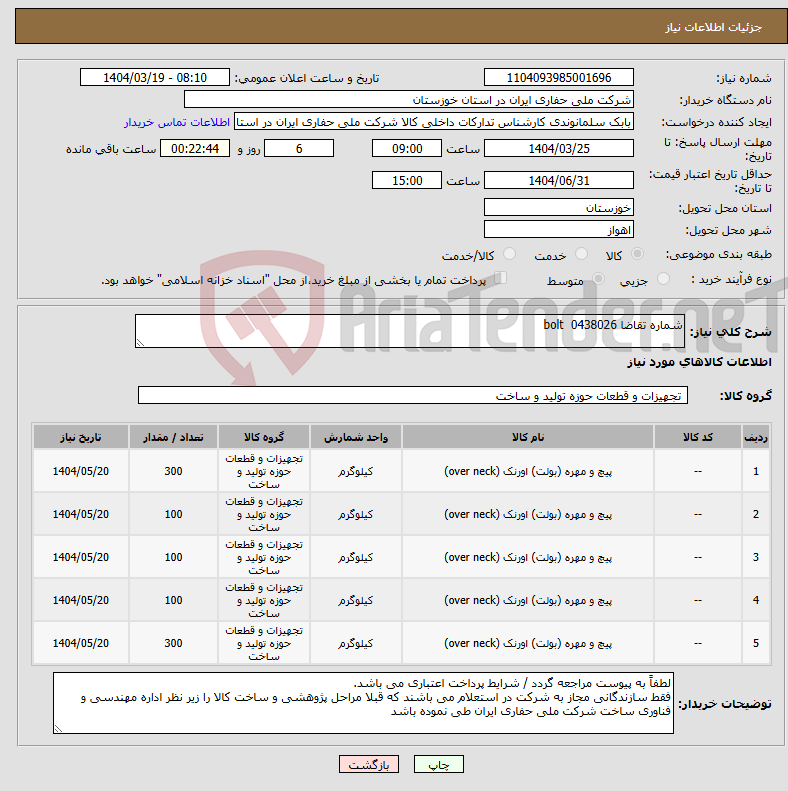
Task: Select the خدمت radio button
Action: point(582,254)
